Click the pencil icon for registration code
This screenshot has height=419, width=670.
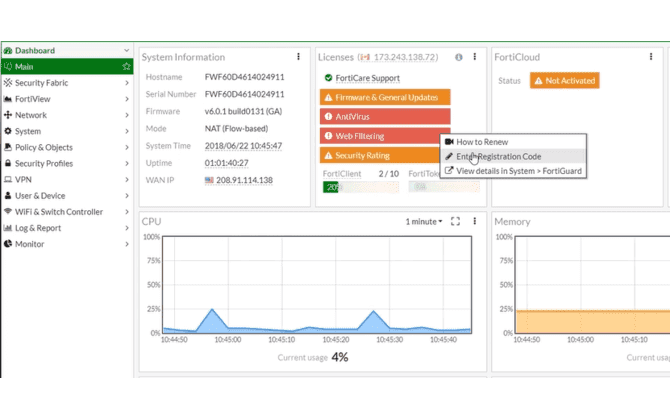[x=449, y=156]
